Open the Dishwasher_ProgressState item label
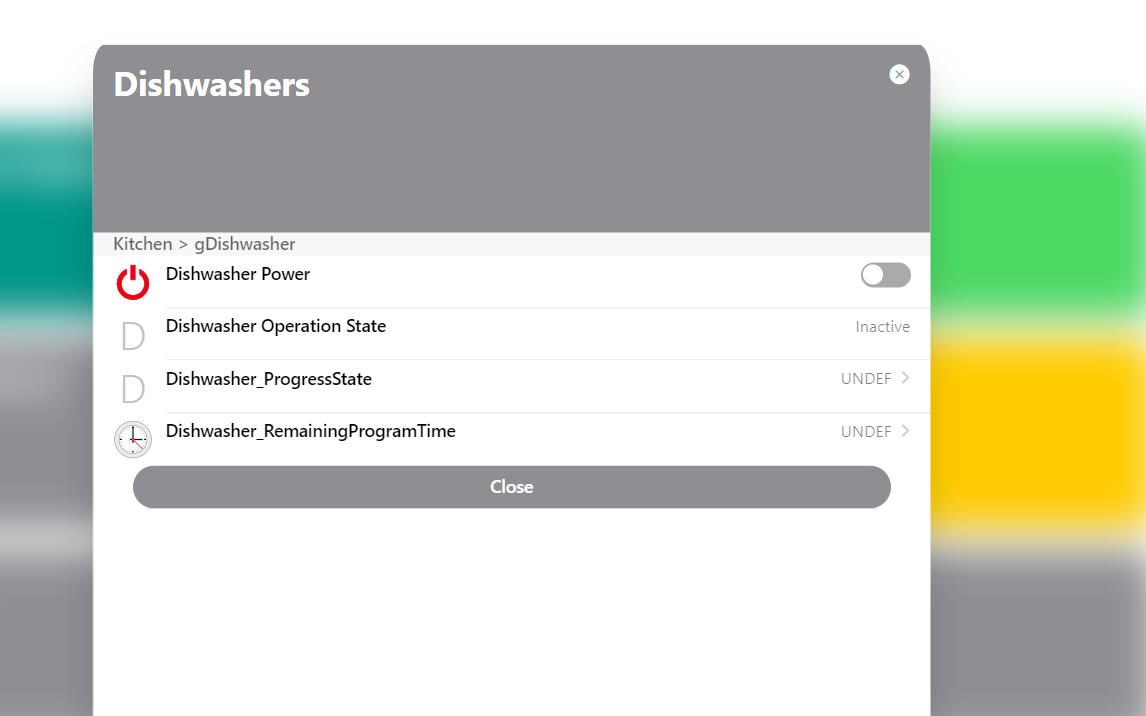Image resolution: width=1146 pixels, height=716 pixels. coord(269,379)
